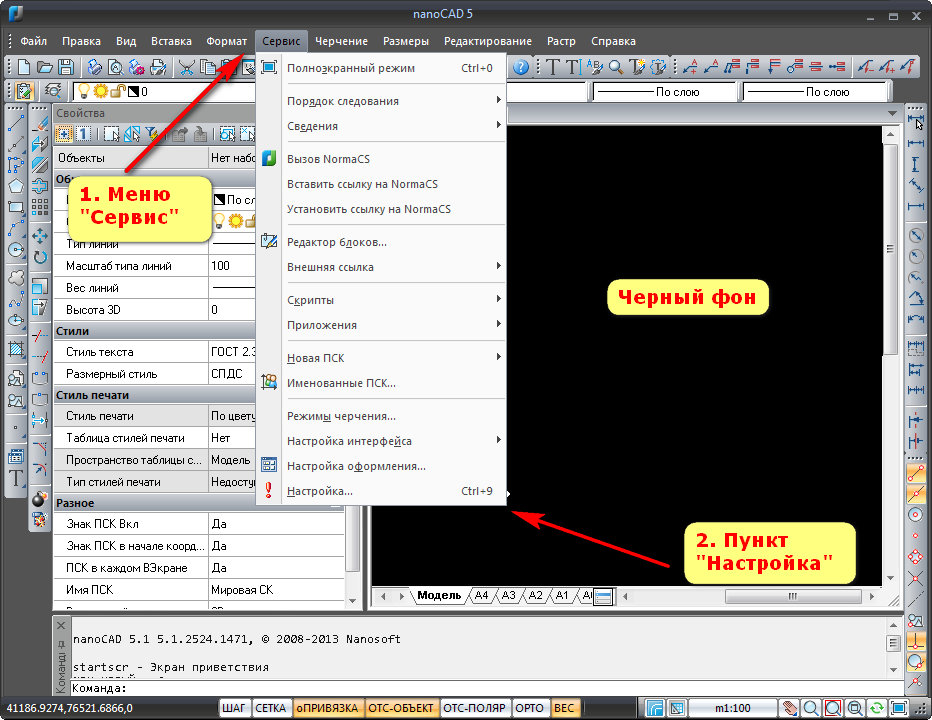Switch to the A3 layout tab
The width and height of the screenshot is (932, 720).
point(508,595)
